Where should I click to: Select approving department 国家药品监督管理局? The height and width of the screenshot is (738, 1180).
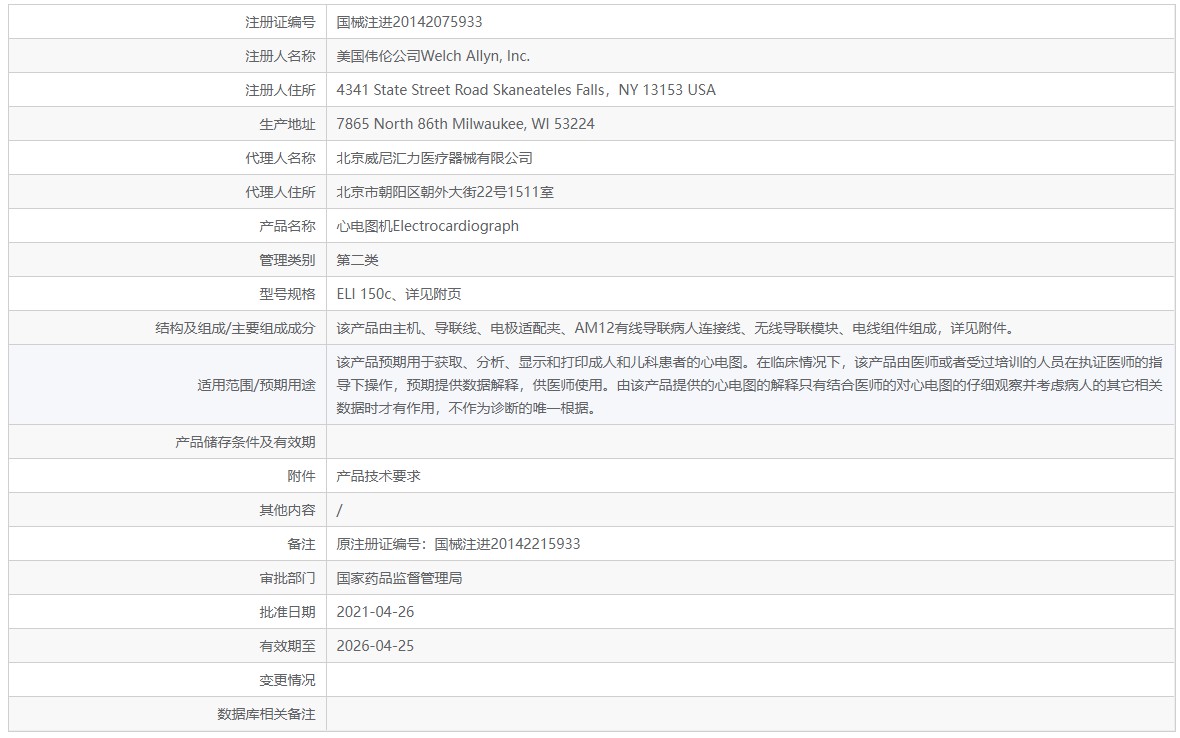click(x=399, y=578)
